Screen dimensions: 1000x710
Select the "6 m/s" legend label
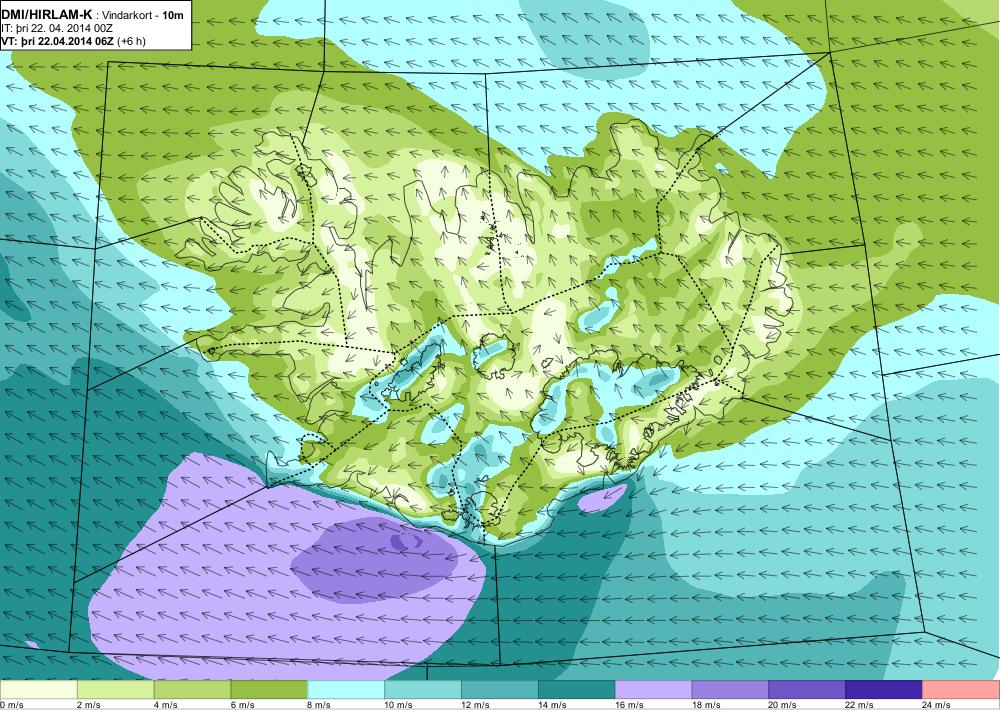point(242,705)
